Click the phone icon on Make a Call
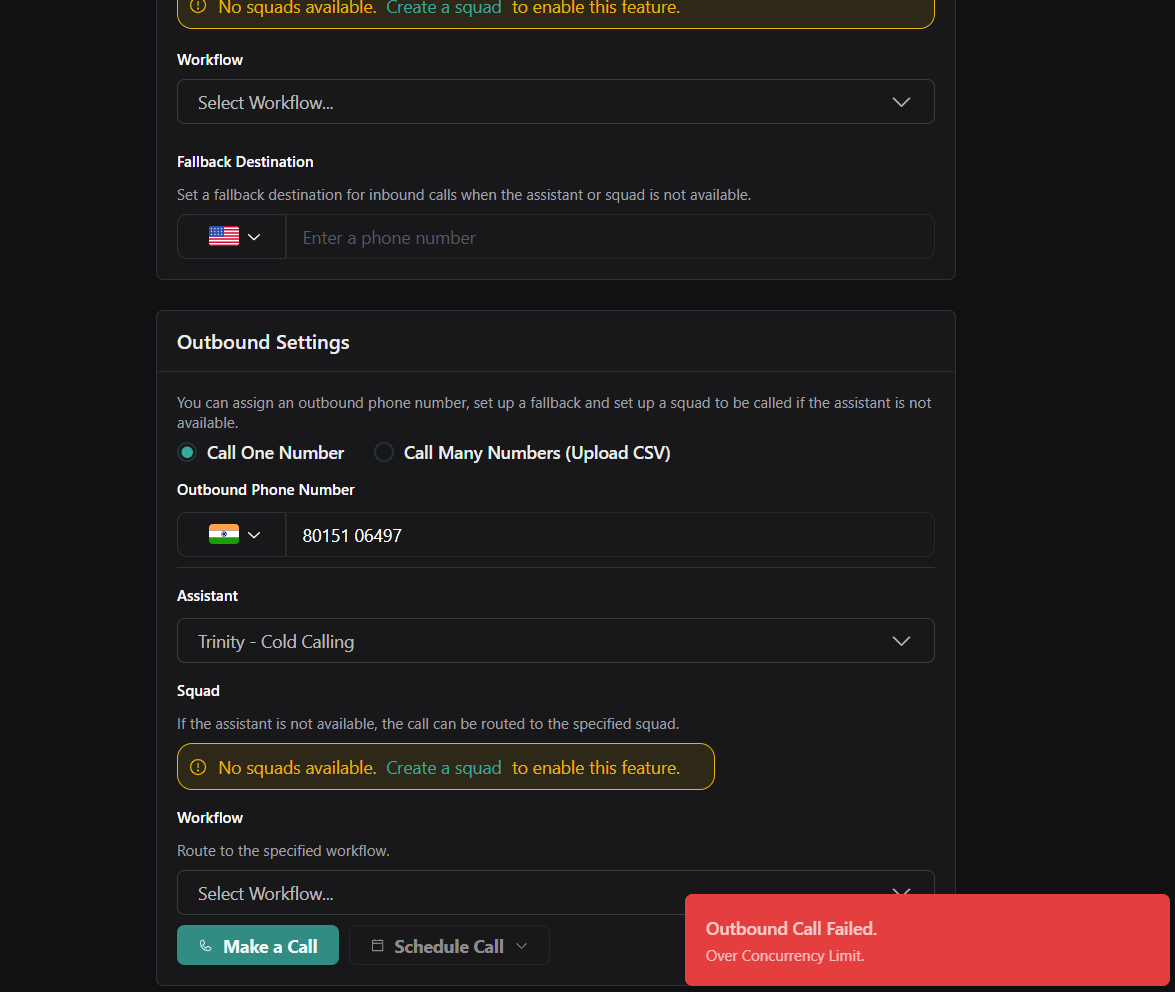This screenshot has height=992, width=1175. pos(206,946)
